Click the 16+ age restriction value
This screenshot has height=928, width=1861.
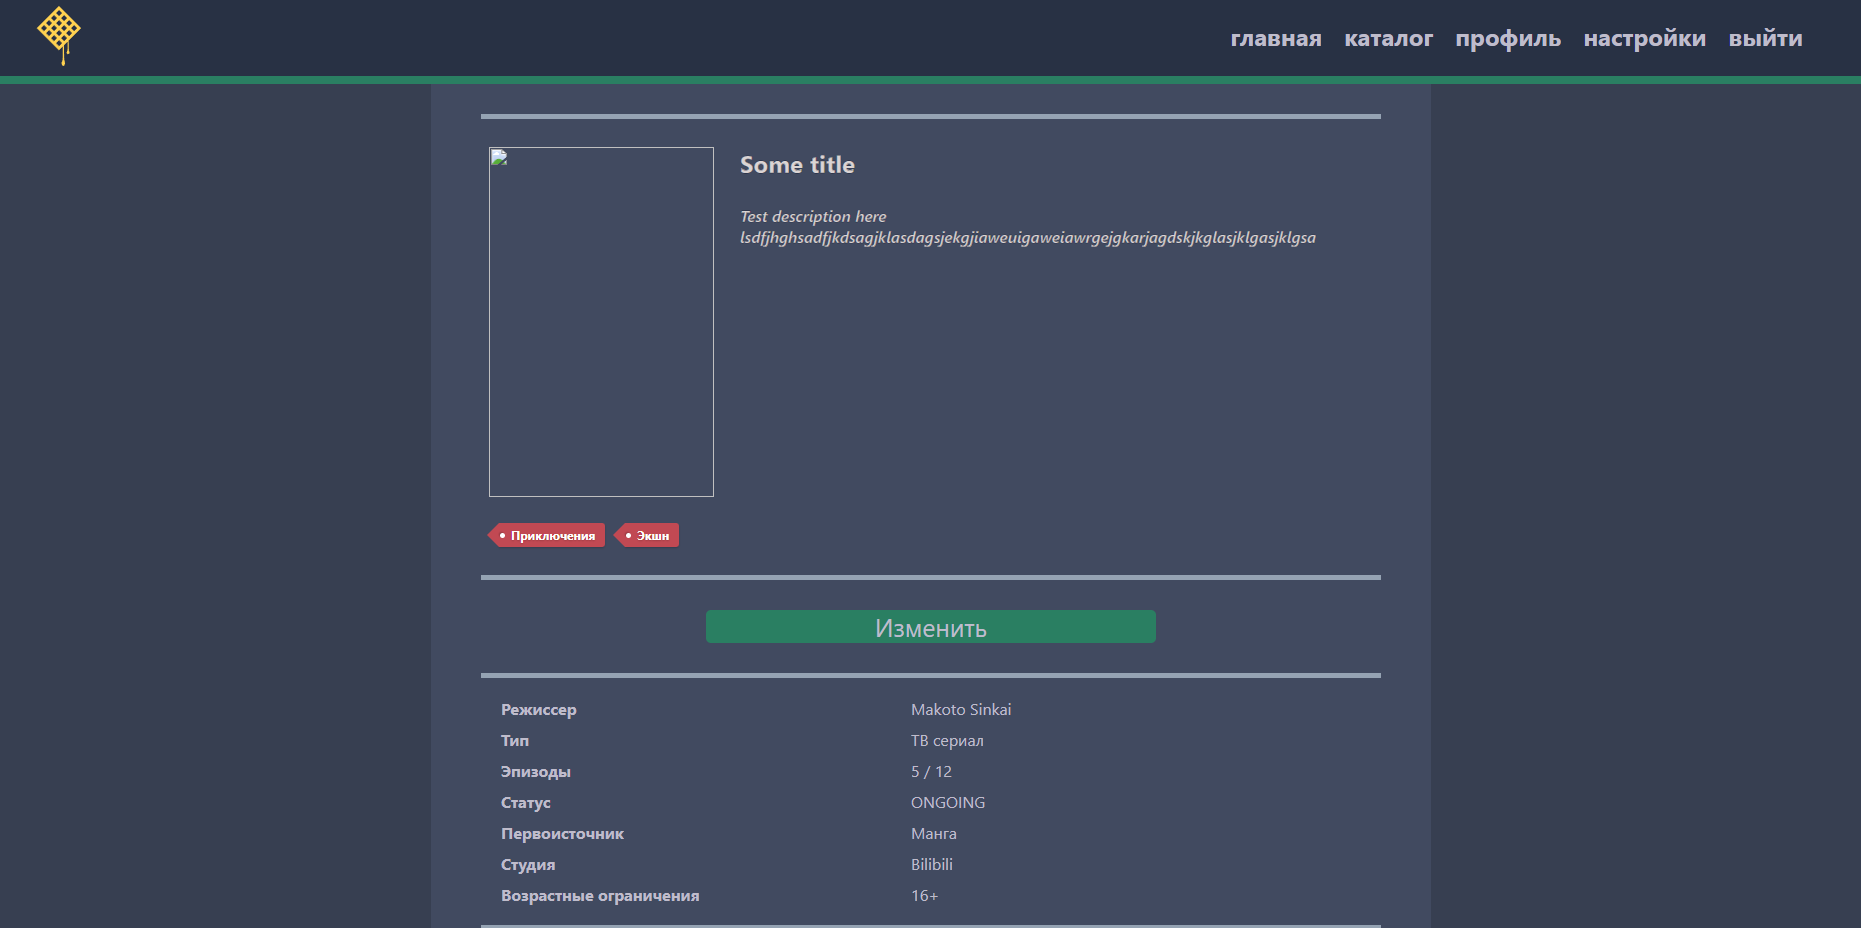924,895
